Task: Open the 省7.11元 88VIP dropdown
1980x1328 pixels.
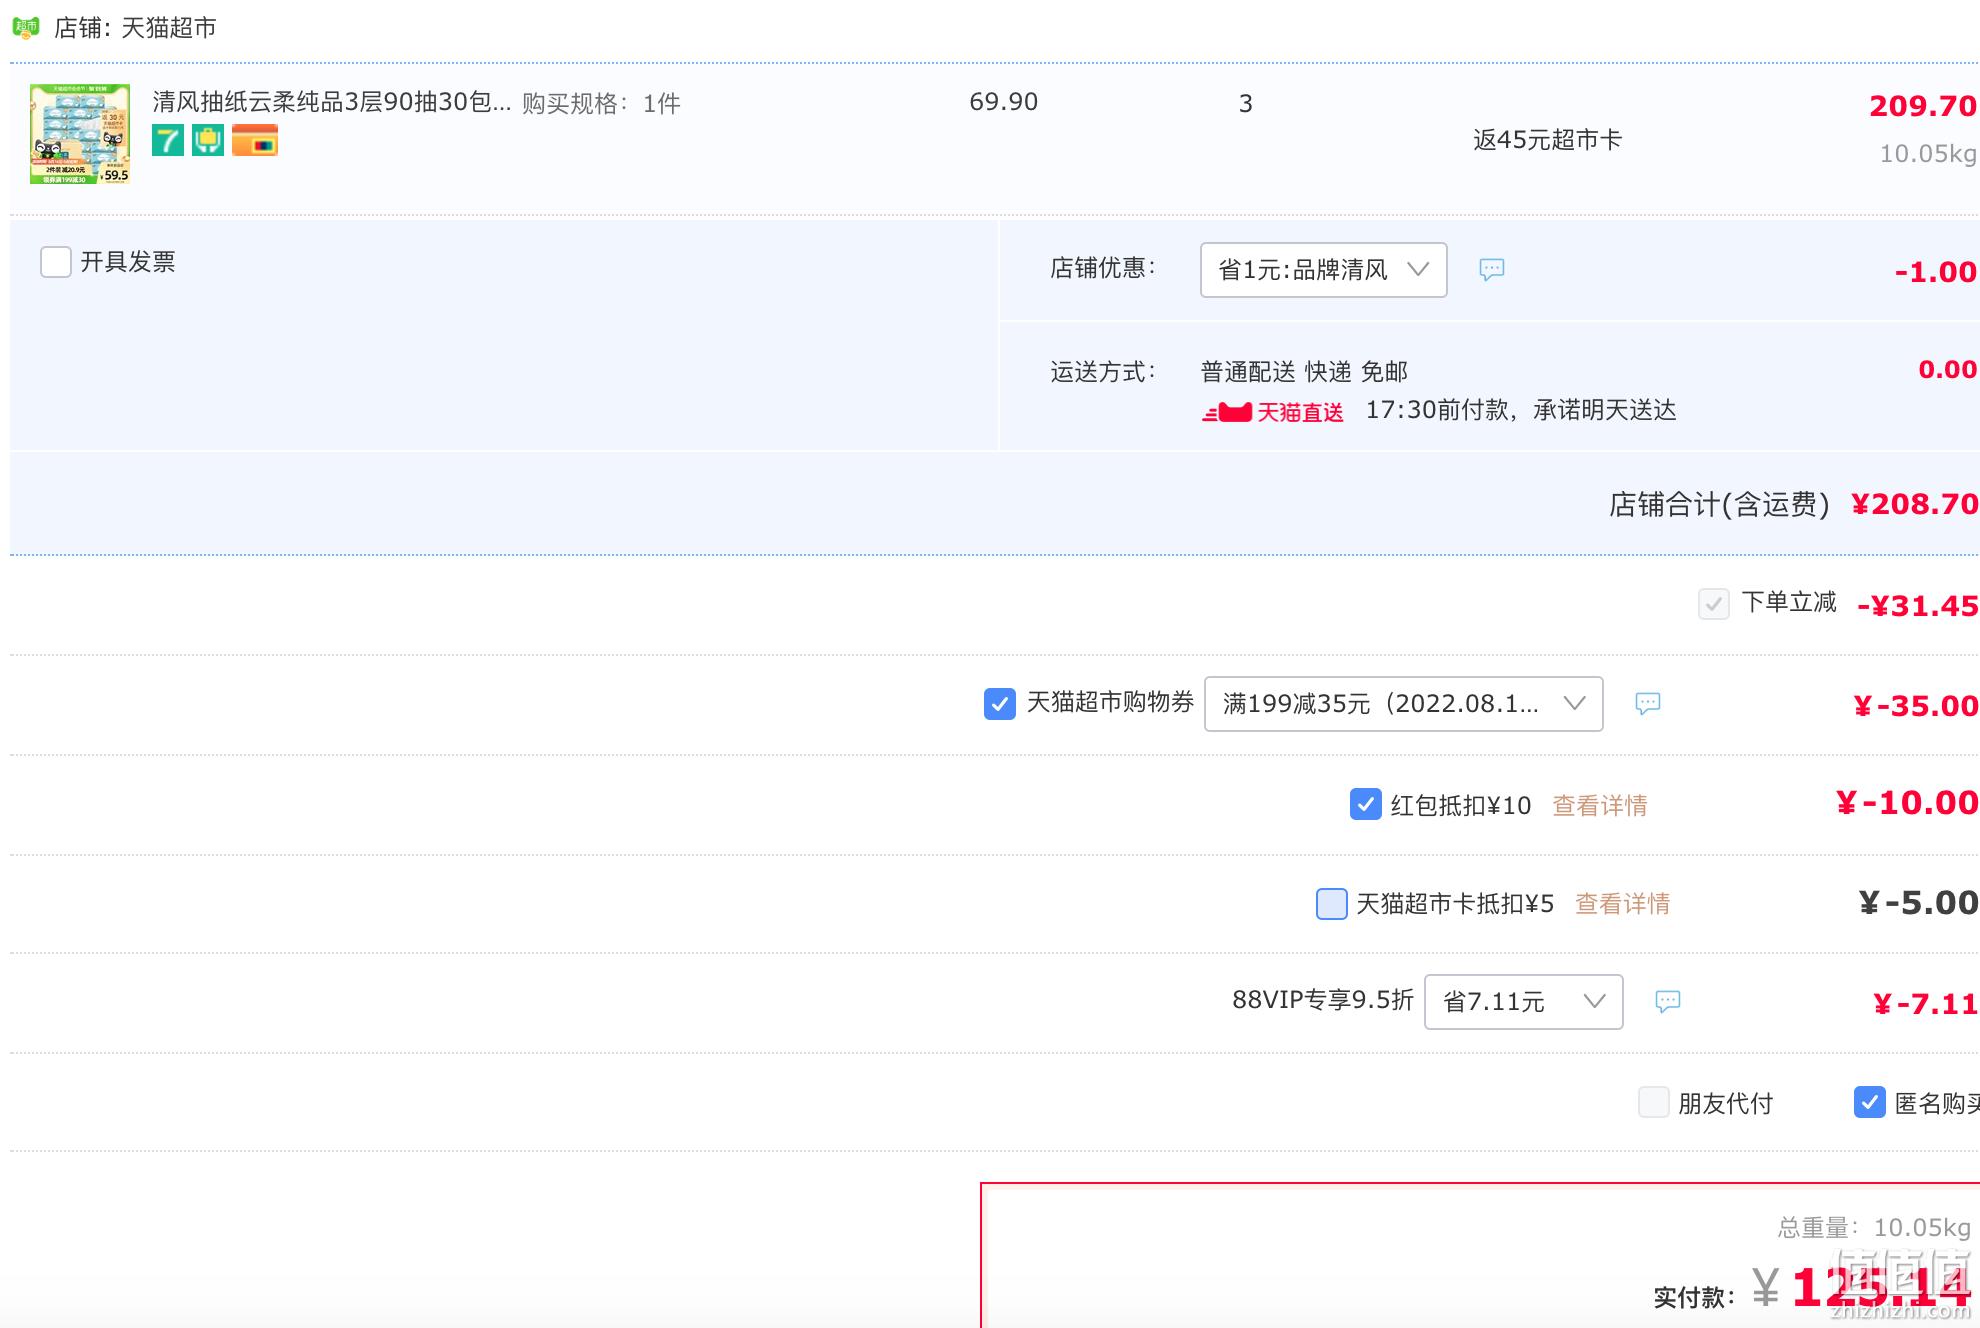Action: 1524,1002
